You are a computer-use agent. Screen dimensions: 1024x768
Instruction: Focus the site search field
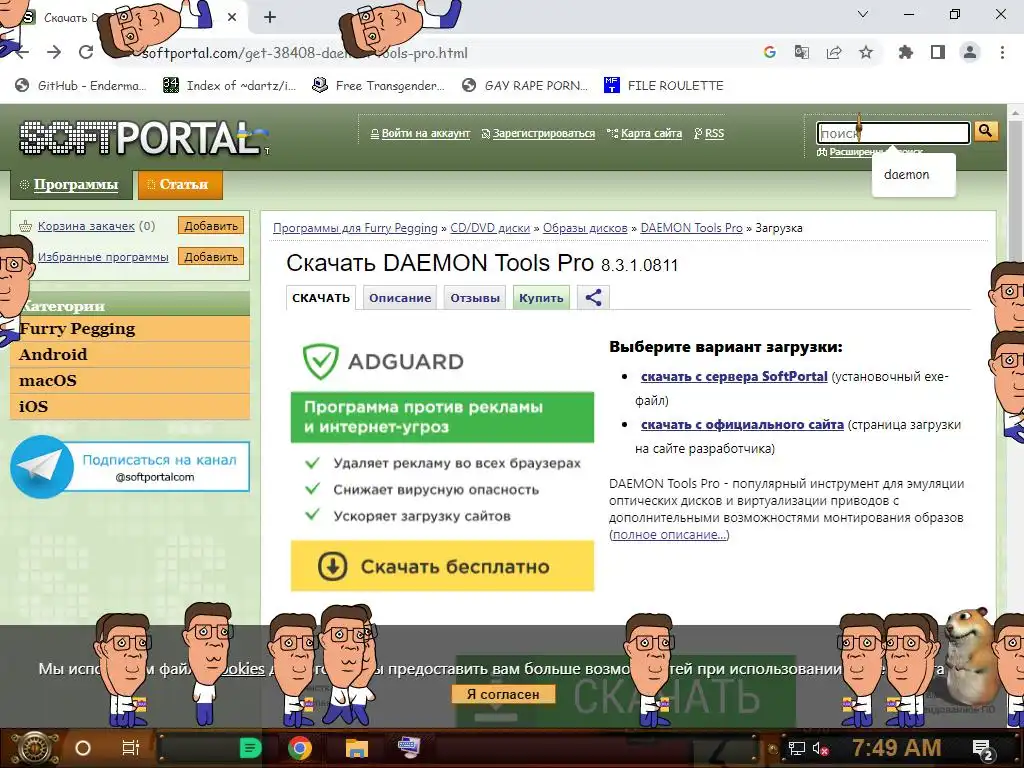(893, 133)
